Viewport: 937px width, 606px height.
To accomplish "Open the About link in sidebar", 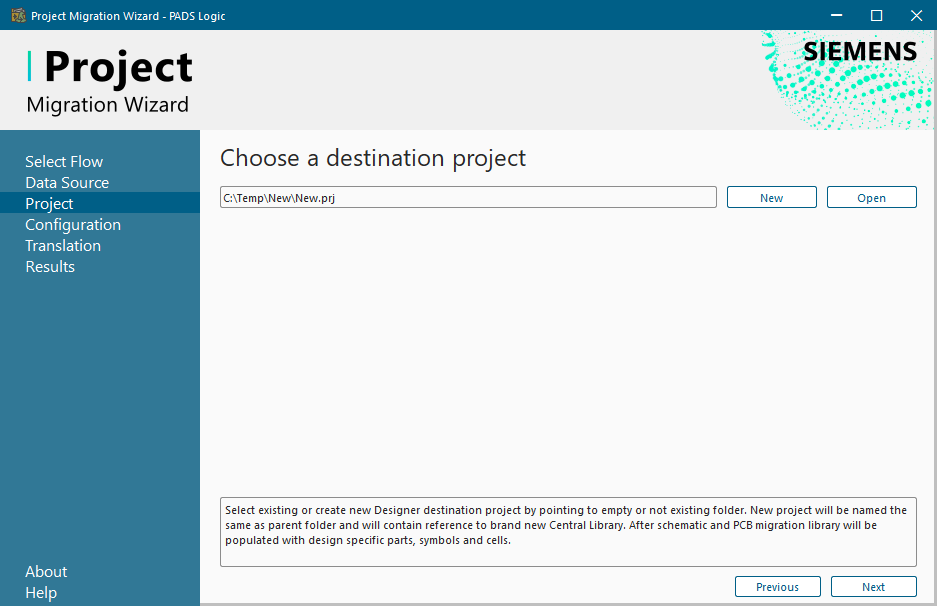I will click(x=46, y=572).
